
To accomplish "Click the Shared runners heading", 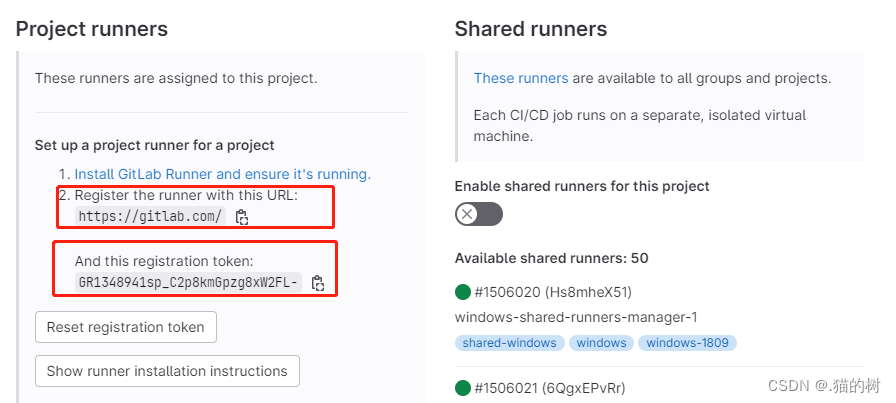I will pyautogui.click(x=531, y=29).
